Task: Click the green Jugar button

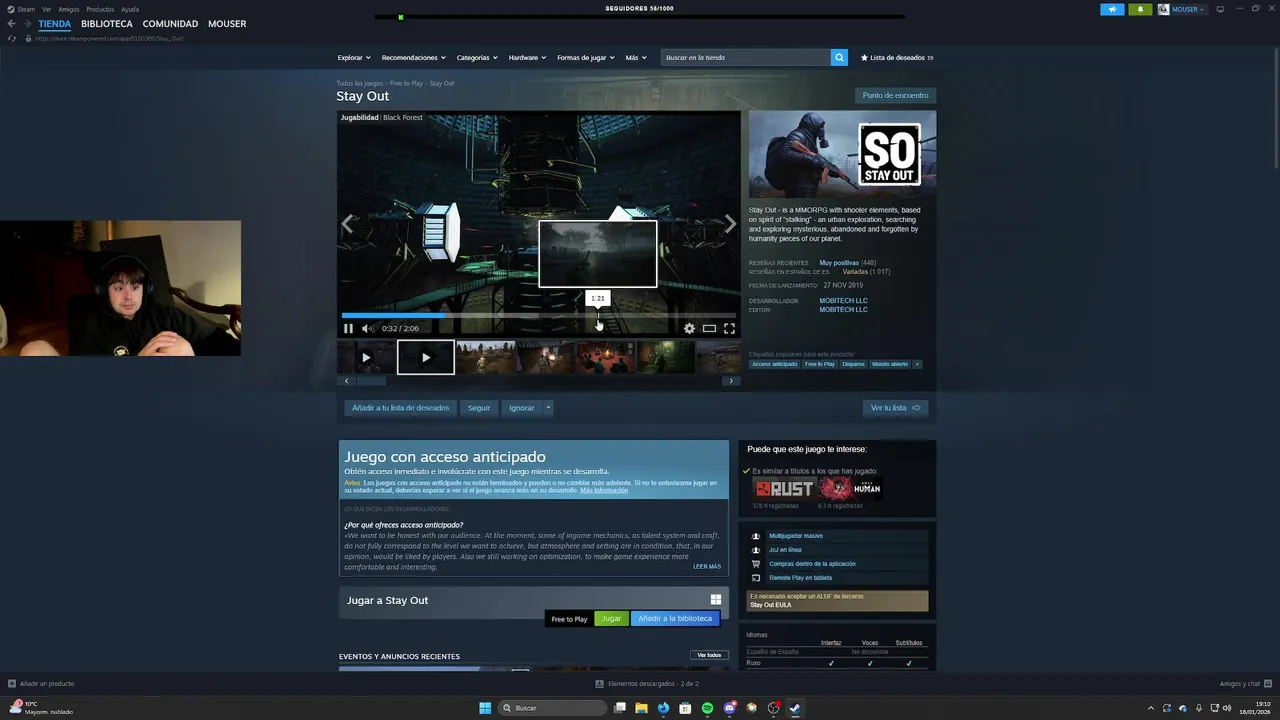Action: click(x=611, y=618)
